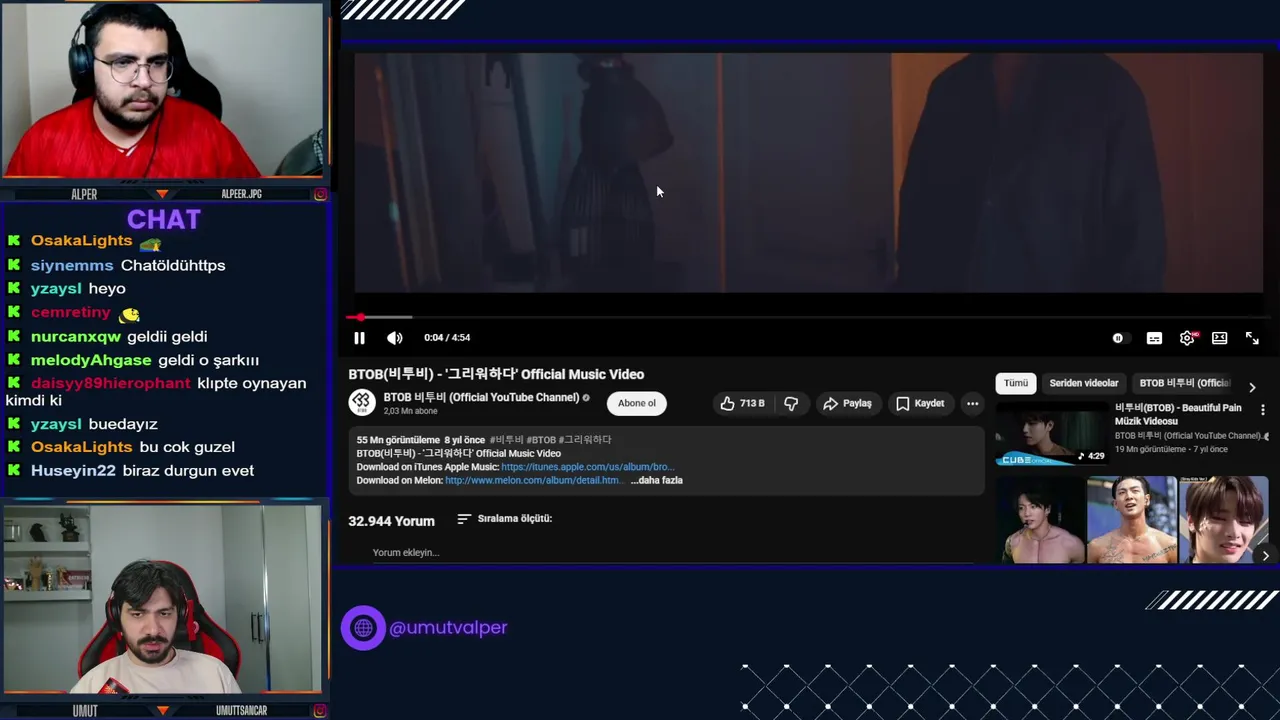Open first Shorts thumbnail in sidebar
This screenshot has width=1280, height=720.
[1040, 519]
